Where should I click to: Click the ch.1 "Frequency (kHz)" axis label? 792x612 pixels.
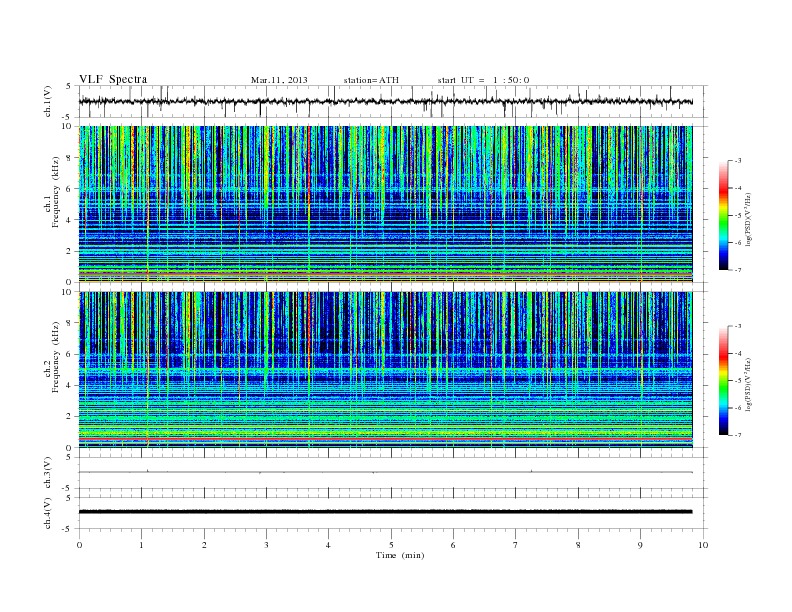tap(56, 192)
